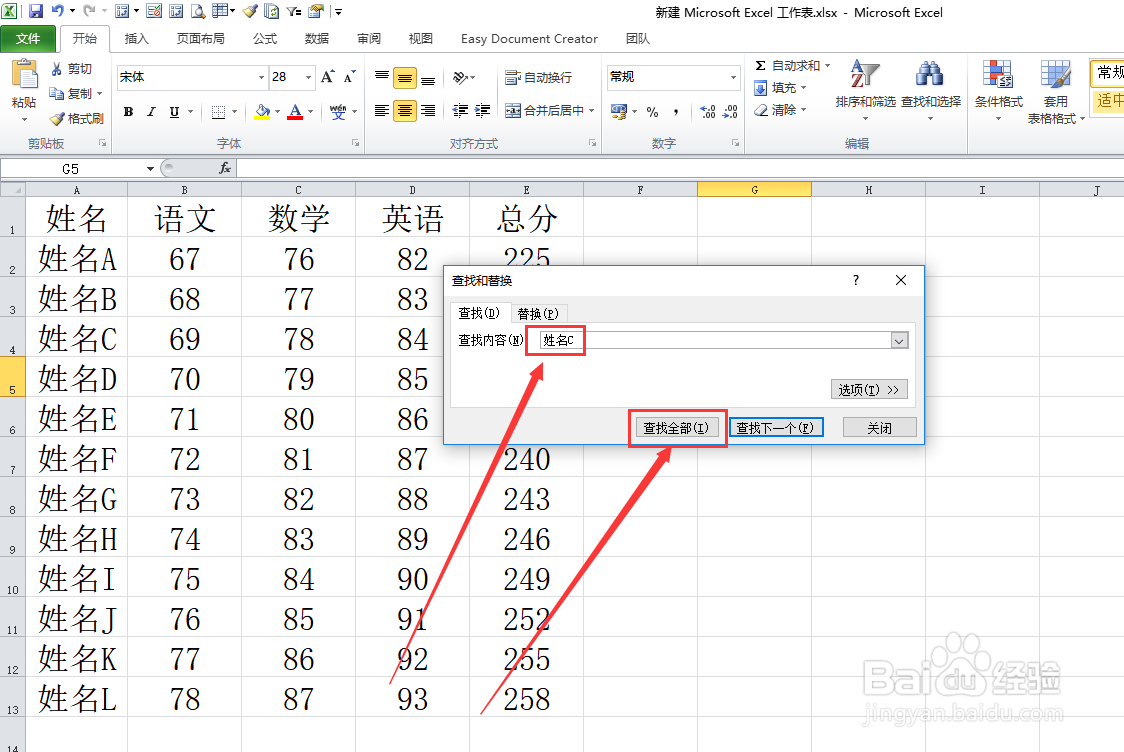Open 查找和选择 binoculars menu

(x=930, y=89)
